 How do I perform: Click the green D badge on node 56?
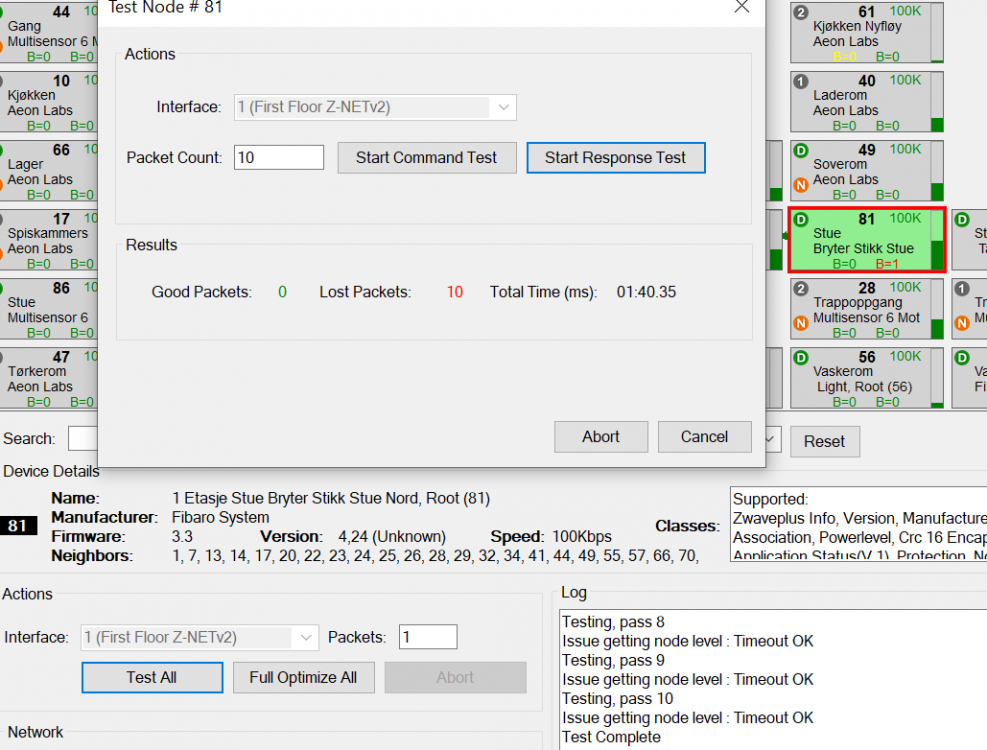click(801, 357)
